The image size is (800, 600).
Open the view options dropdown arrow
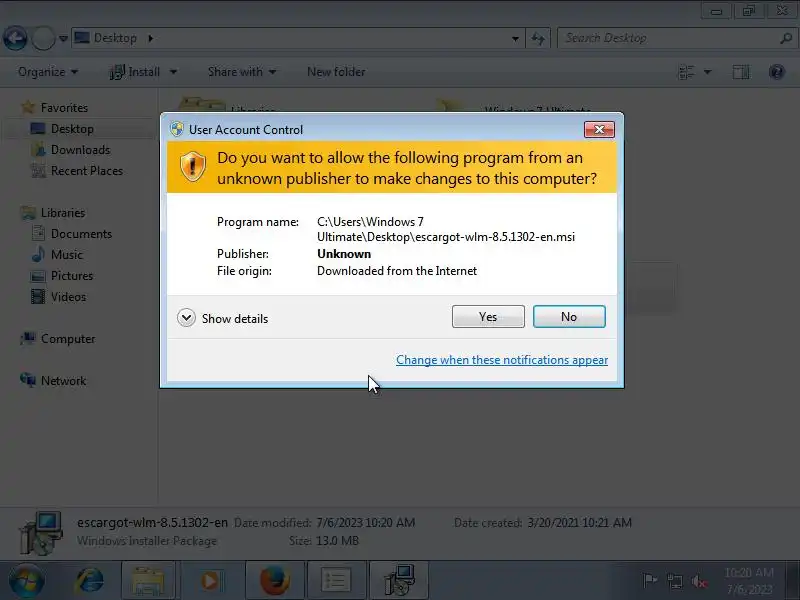click(708, 72)
